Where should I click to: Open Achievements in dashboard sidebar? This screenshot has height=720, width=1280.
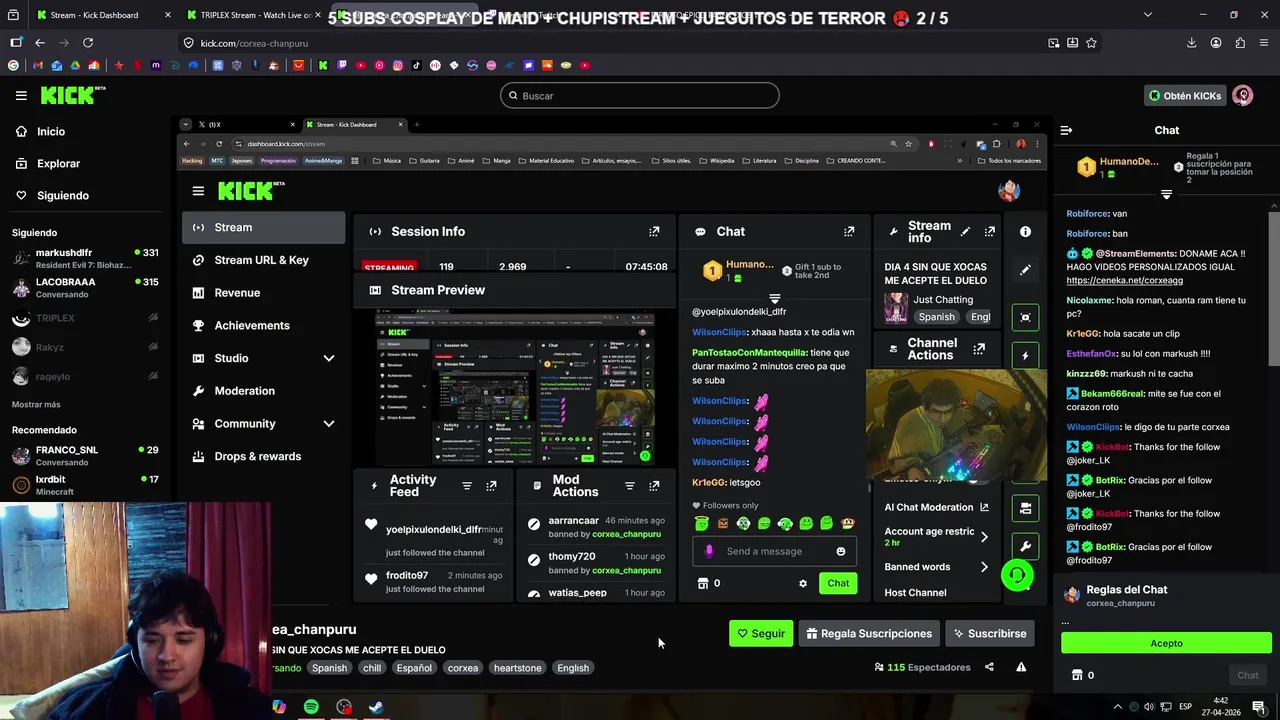click(x=264, y=325)
